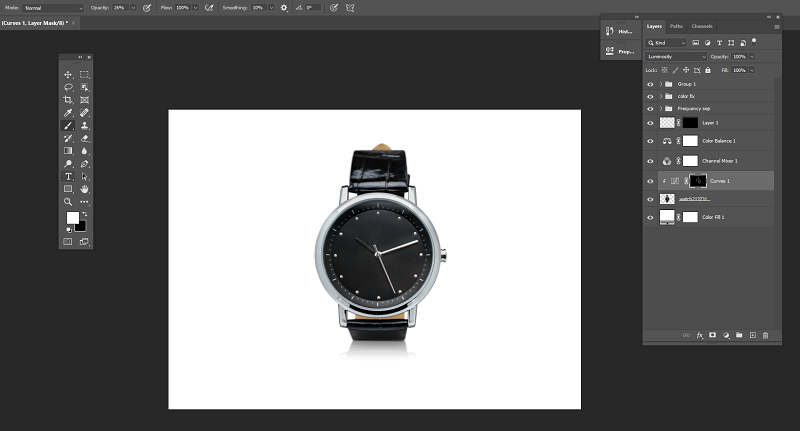Open layer Opacity dropdown arrow
This screenshot has height=431, width=800.
(x=752, y=57)
